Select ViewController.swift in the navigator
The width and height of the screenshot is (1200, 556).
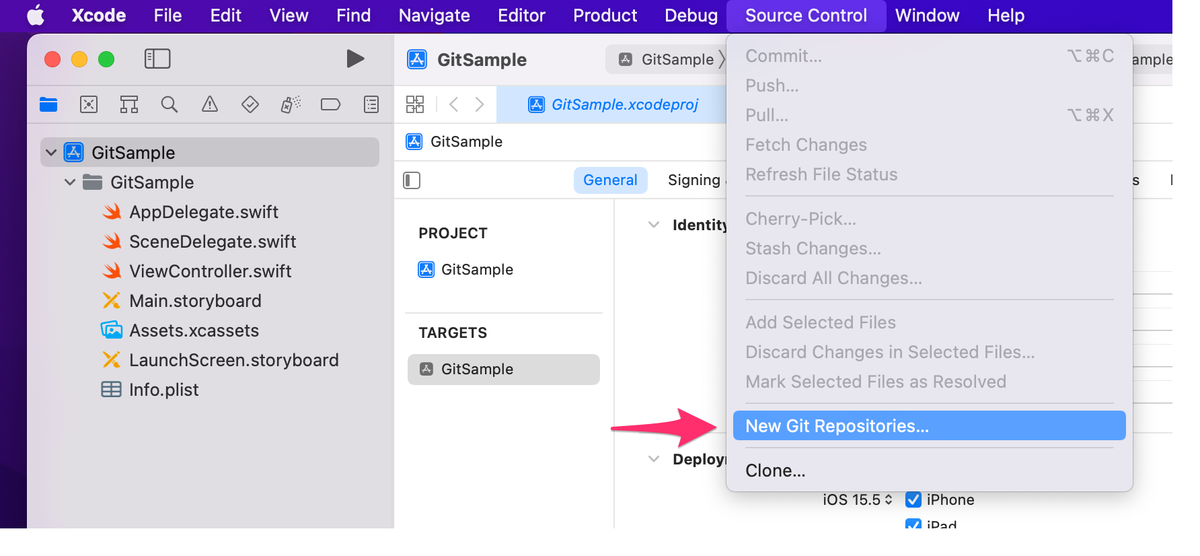(212, 271)
